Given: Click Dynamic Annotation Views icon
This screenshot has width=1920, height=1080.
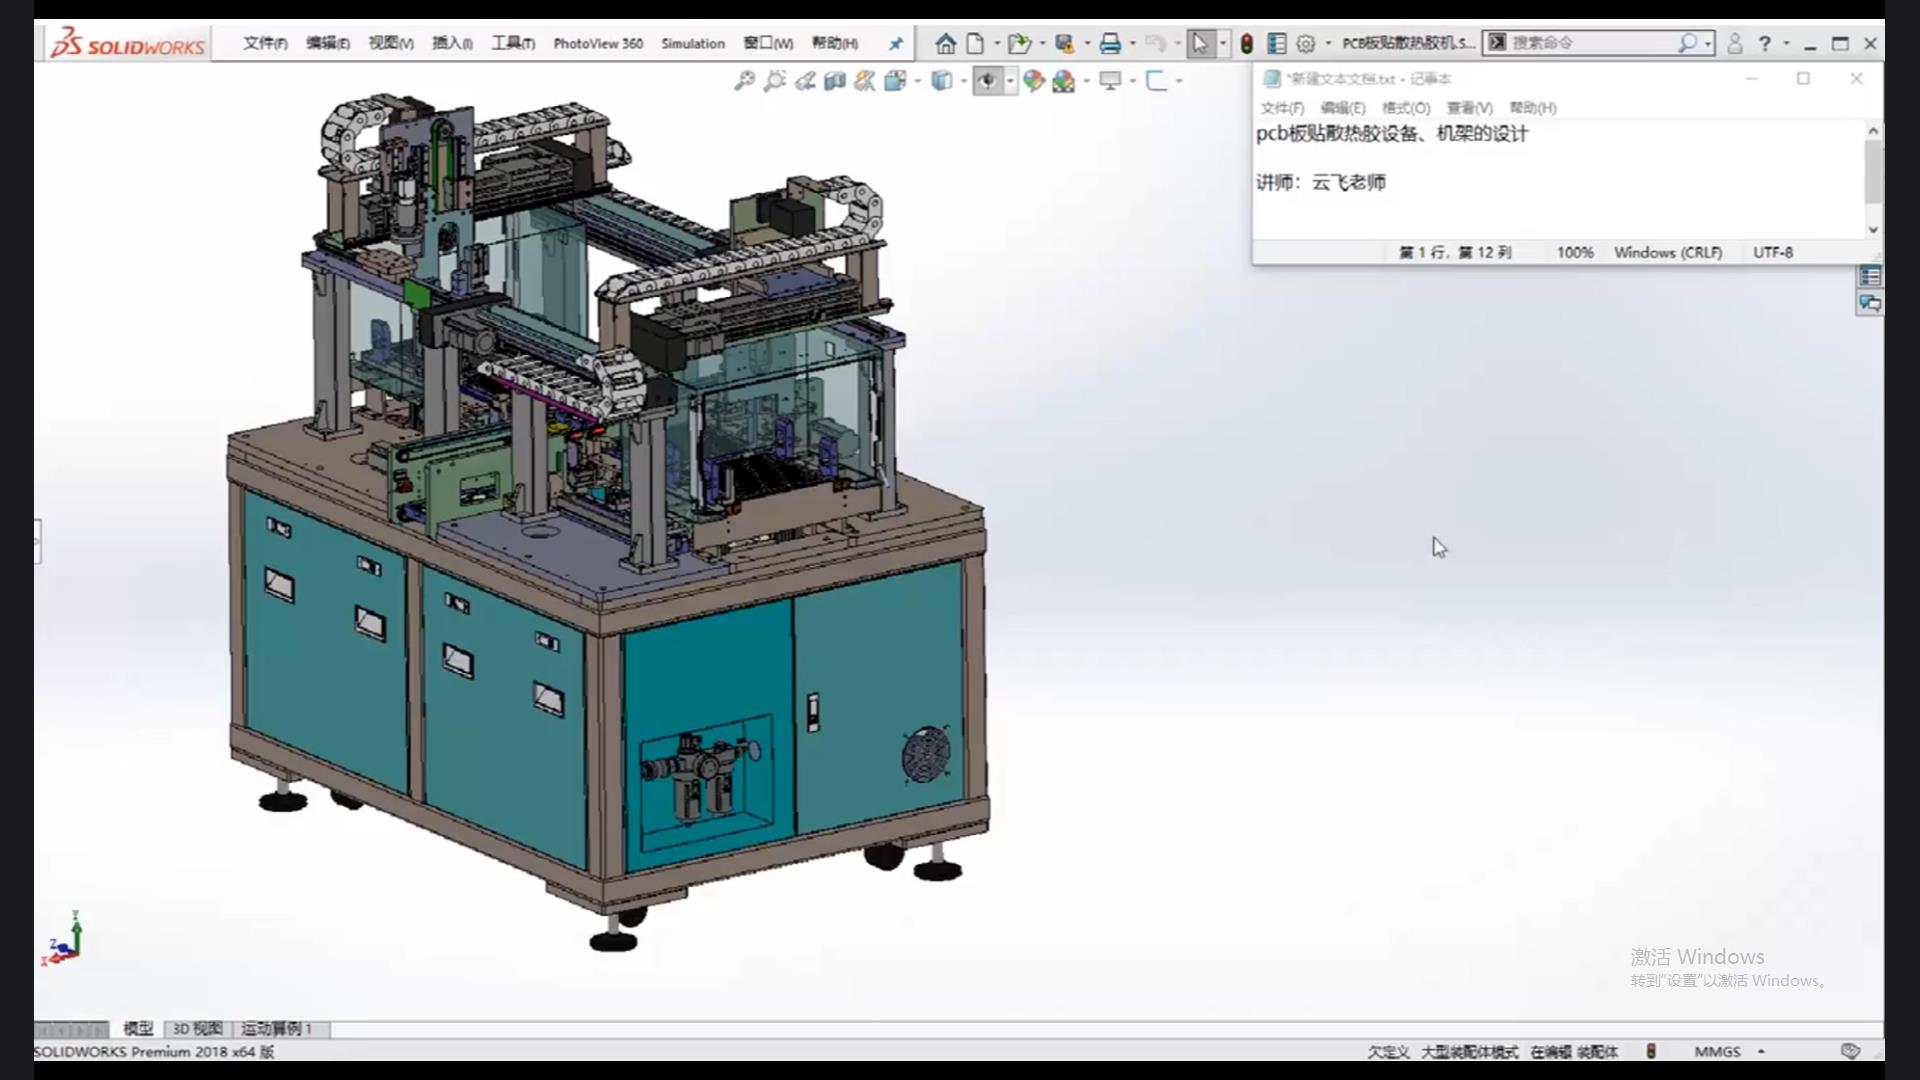Looking at the screenshot, I should coord(865,81).
